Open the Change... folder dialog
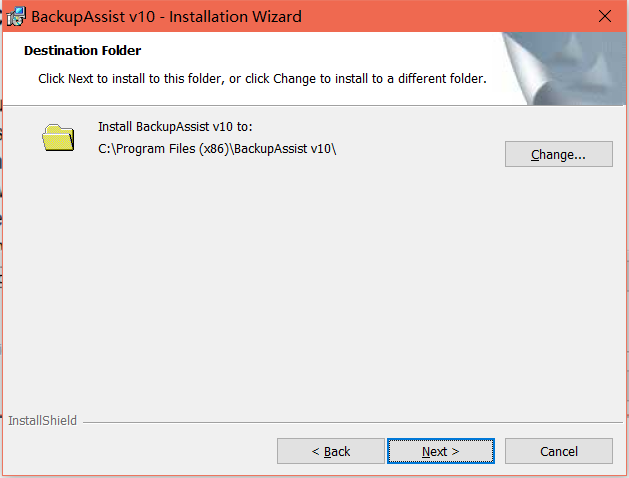 click(558, 154)
